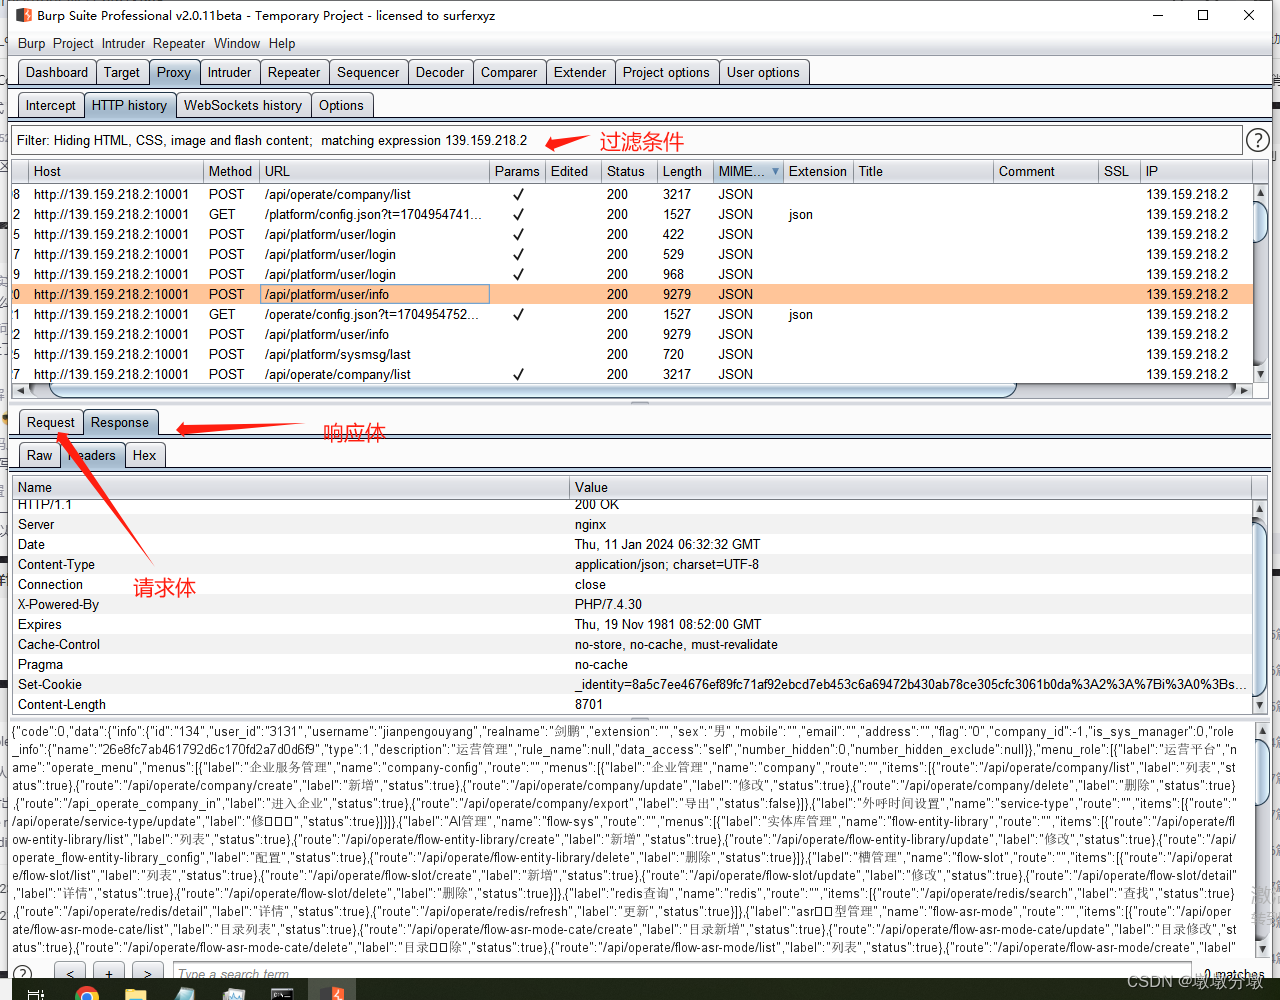Image resolution: width=1280 pixels, height=1000 pixels.
Task: Select the highlighted /api/platform/user/info row
Action: click(632, 294)
